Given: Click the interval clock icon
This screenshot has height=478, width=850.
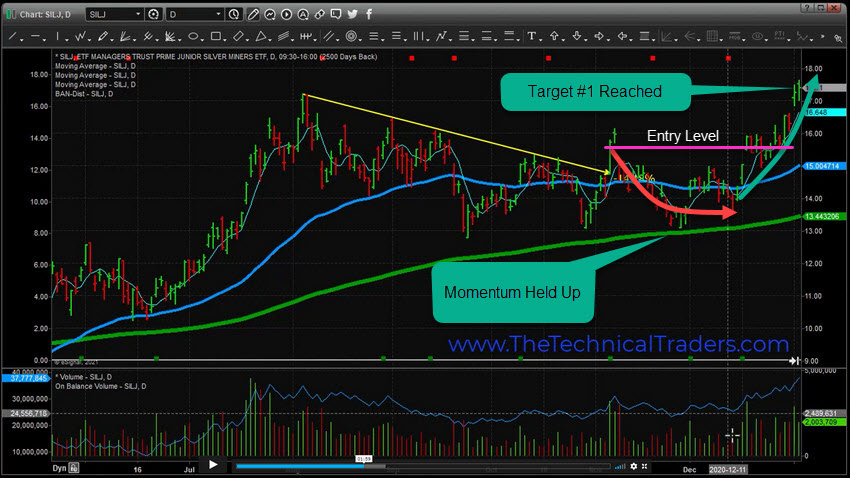Looking at the screenshot, I should 234,15.
